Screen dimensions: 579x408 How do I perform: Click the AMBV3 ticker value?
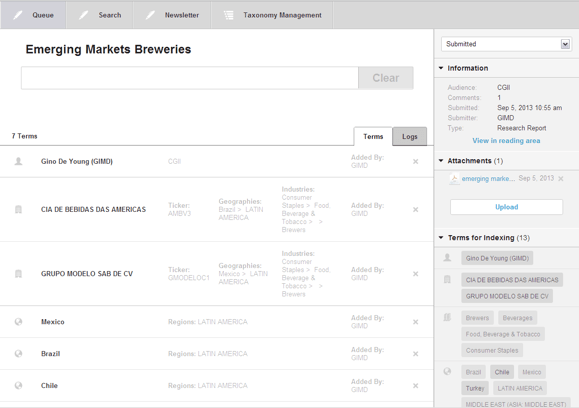coord(179,213)
